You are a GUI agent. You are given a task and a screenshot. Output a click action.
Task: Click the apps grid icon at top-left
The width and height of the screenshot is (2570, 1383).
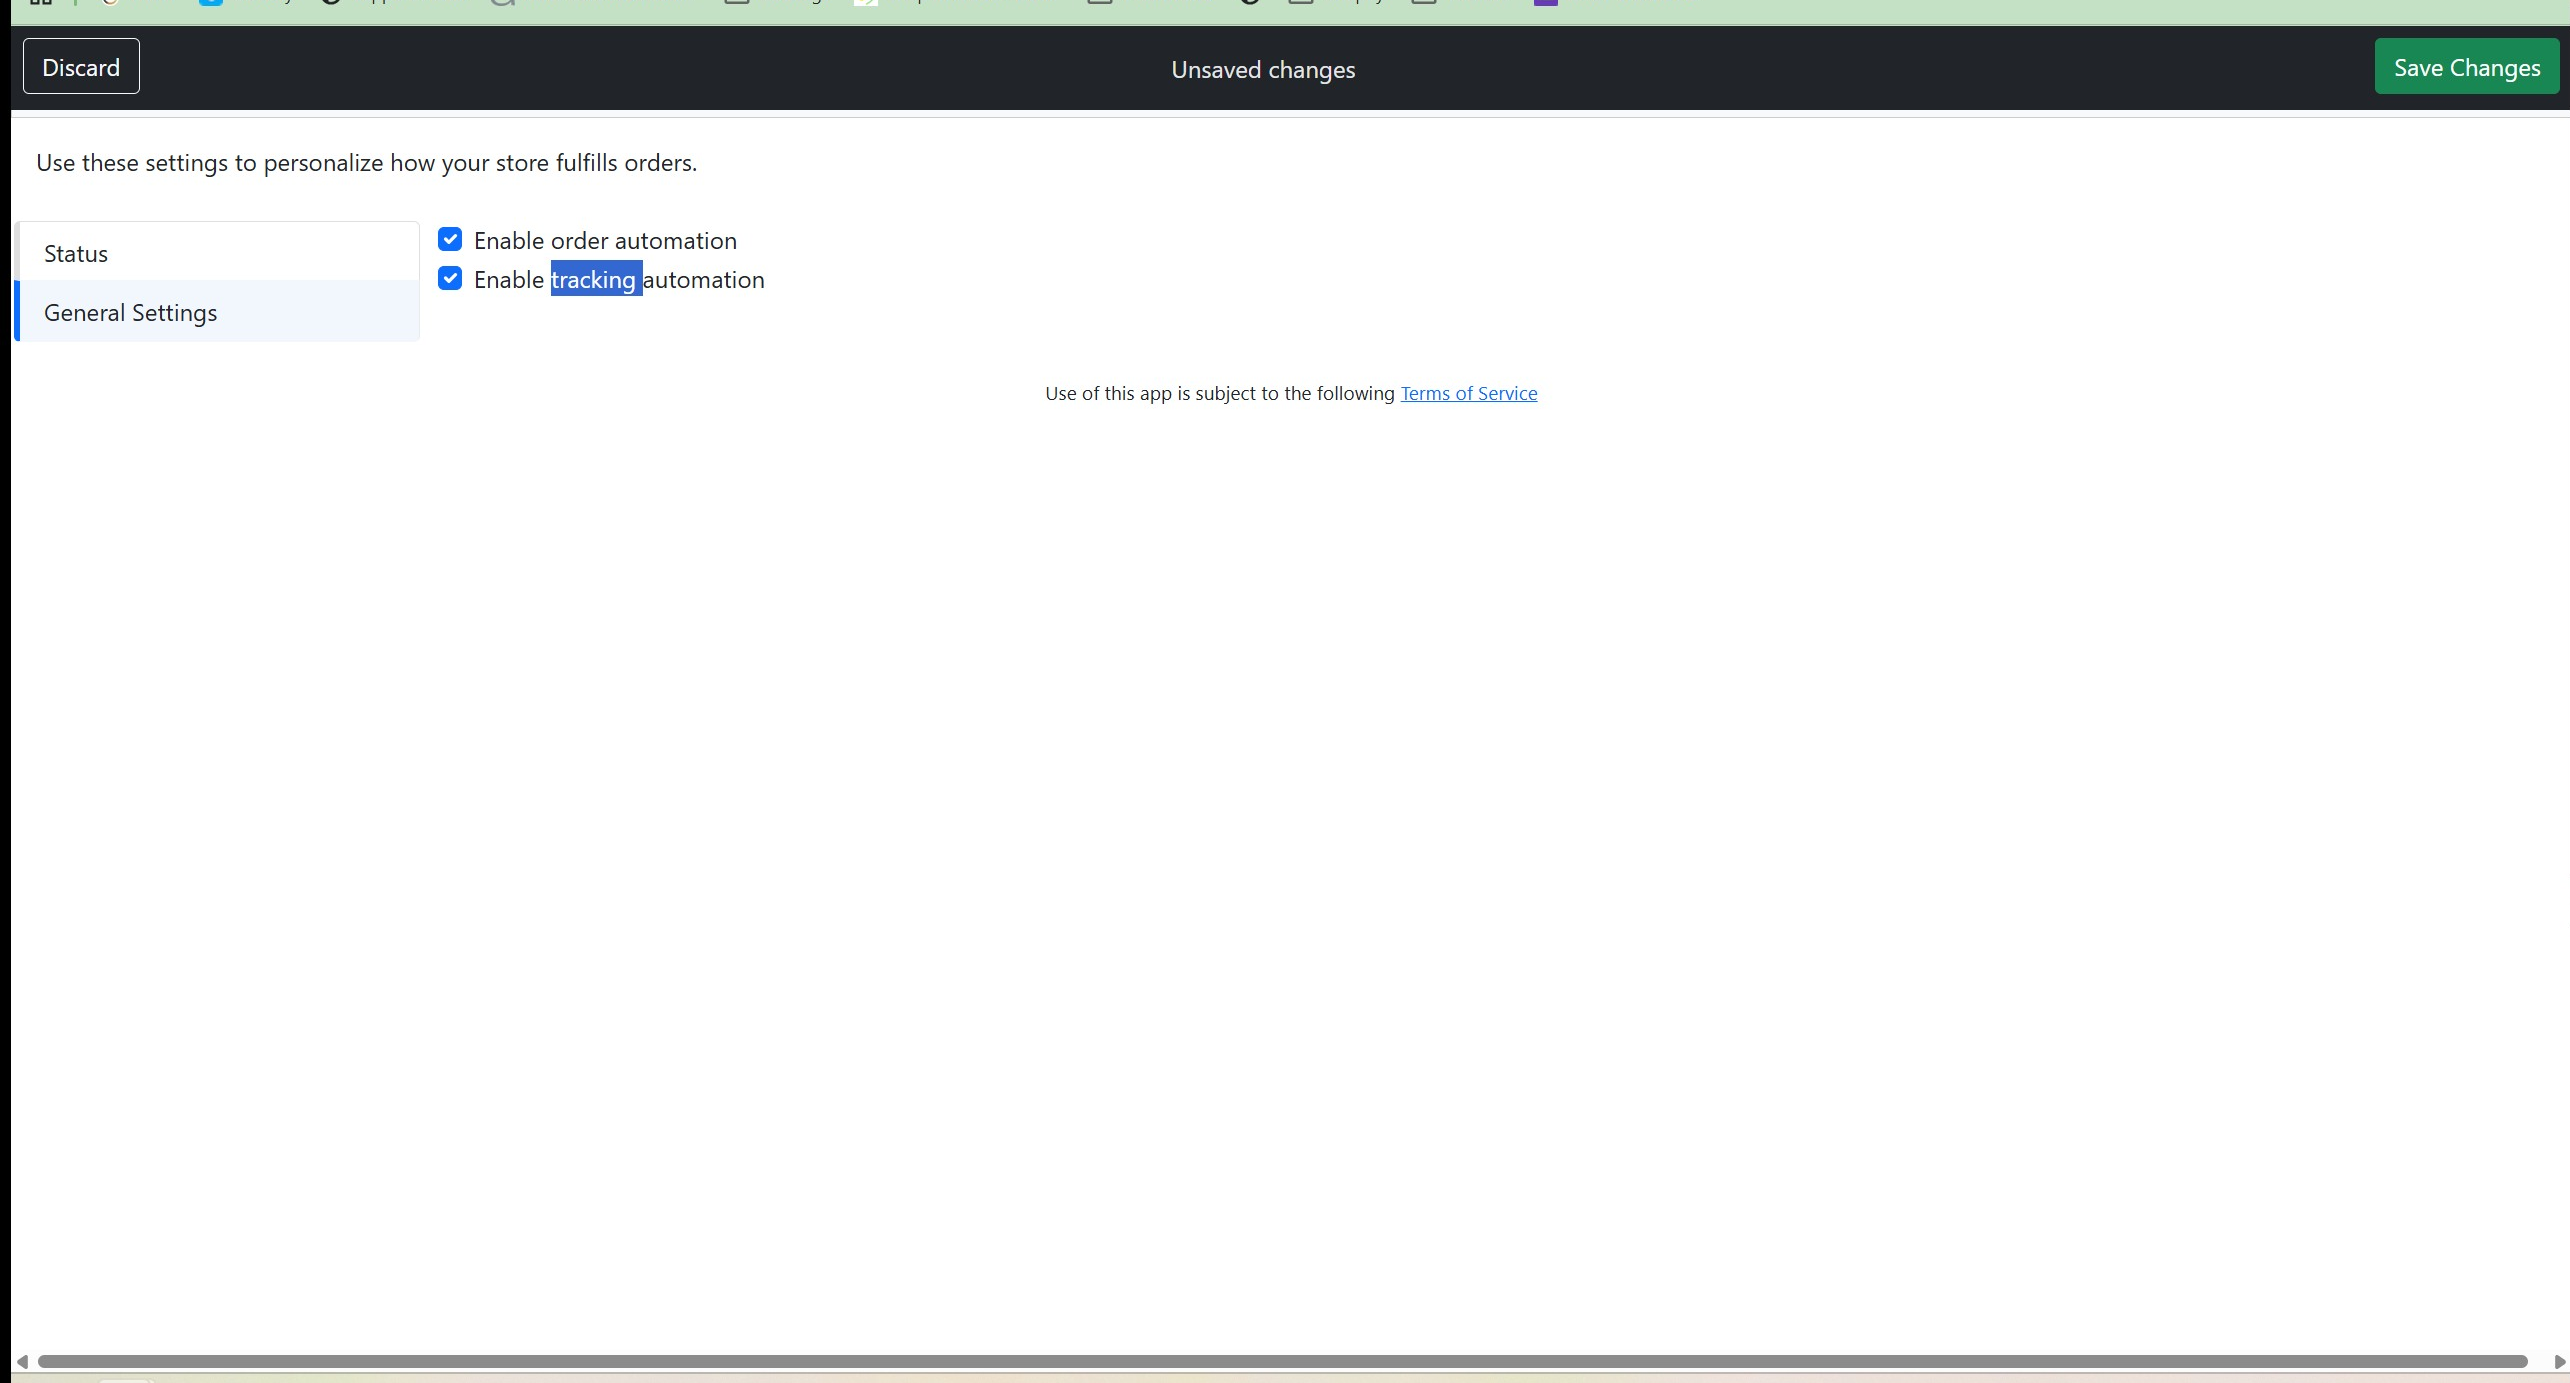[40, 3]
